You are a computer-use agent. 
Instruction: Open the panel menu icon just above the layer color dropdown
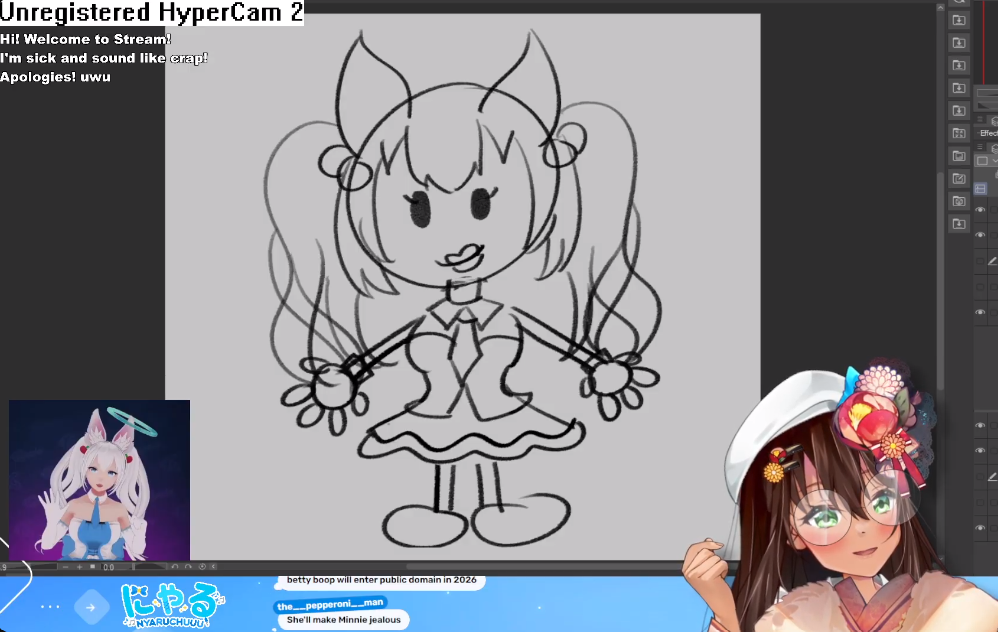pos(980,146)
